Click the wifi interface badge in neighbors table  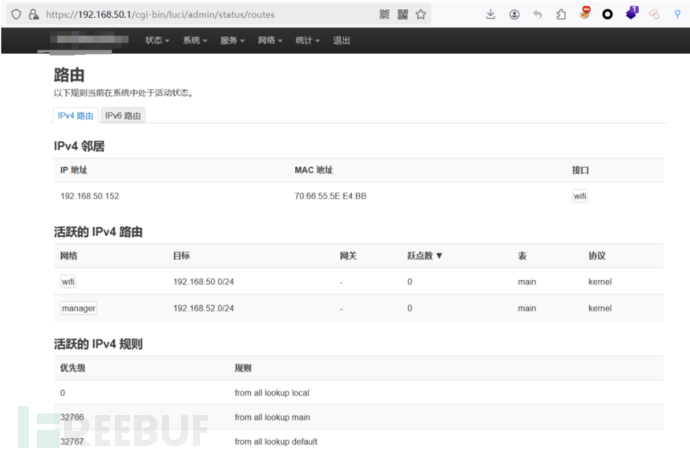(x=580, y=196)
